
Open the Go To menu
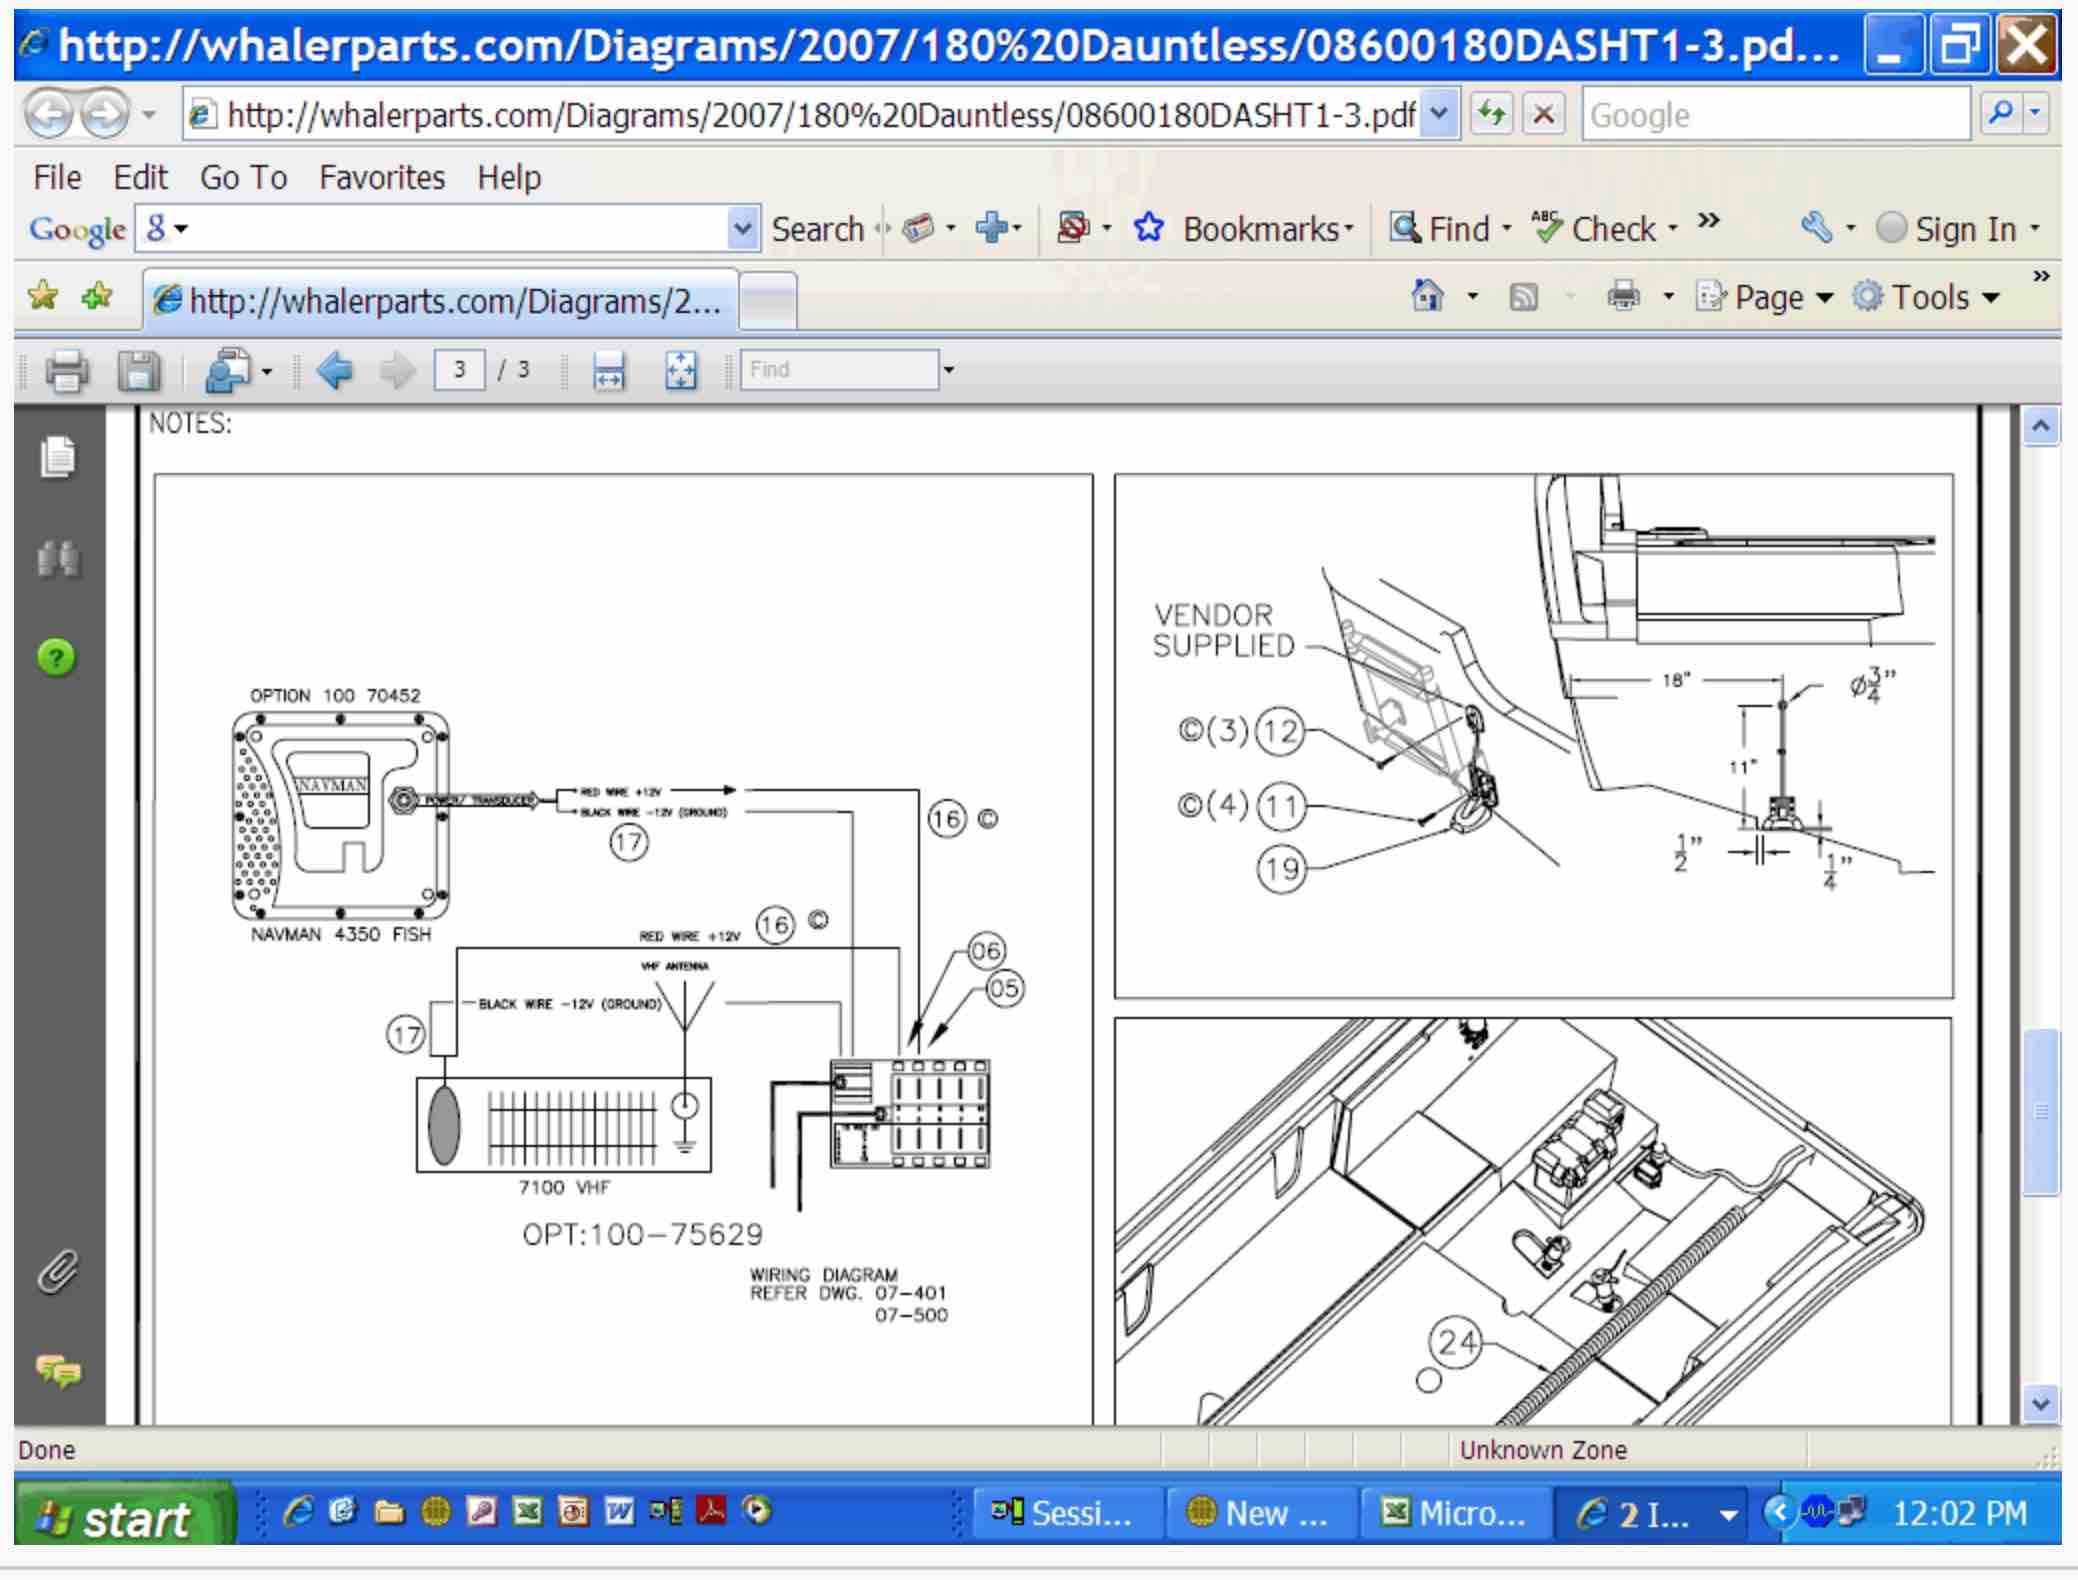coord(243,177)
